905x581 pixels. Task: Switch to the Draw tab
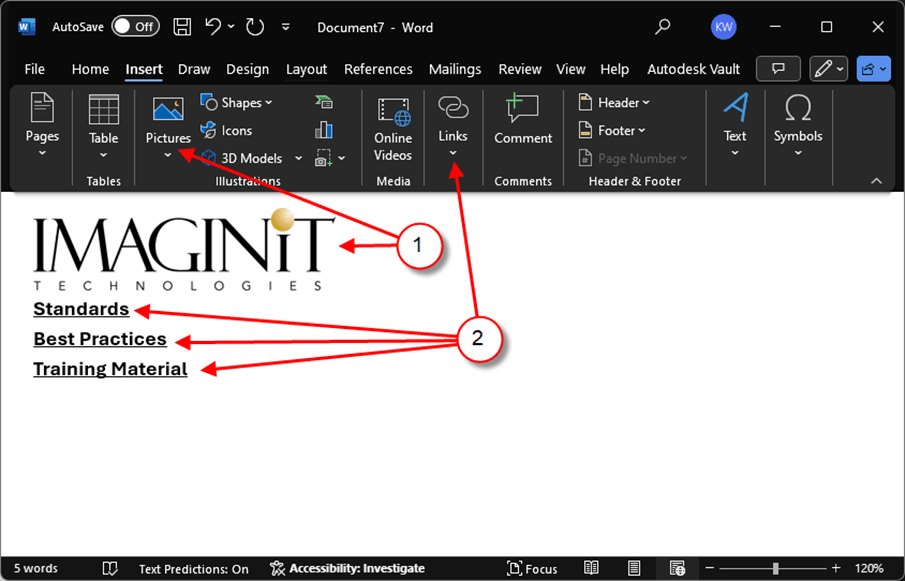(x=194, y=69)
